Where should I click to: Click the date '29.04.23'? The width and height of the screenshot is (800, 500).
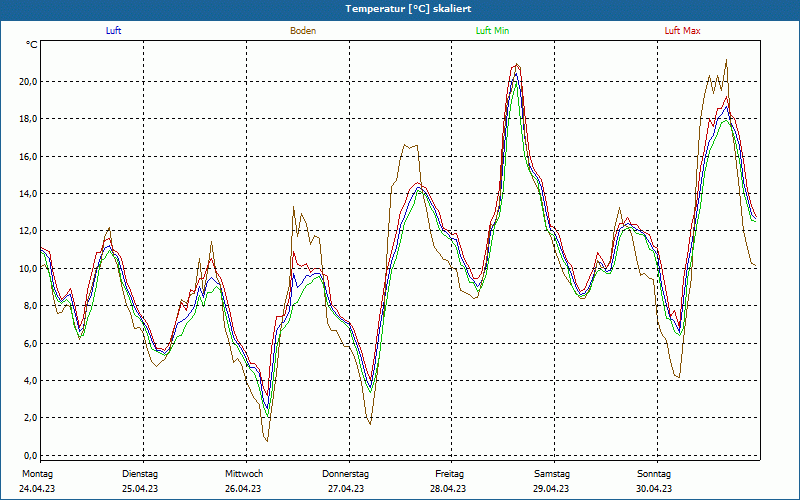552,489
